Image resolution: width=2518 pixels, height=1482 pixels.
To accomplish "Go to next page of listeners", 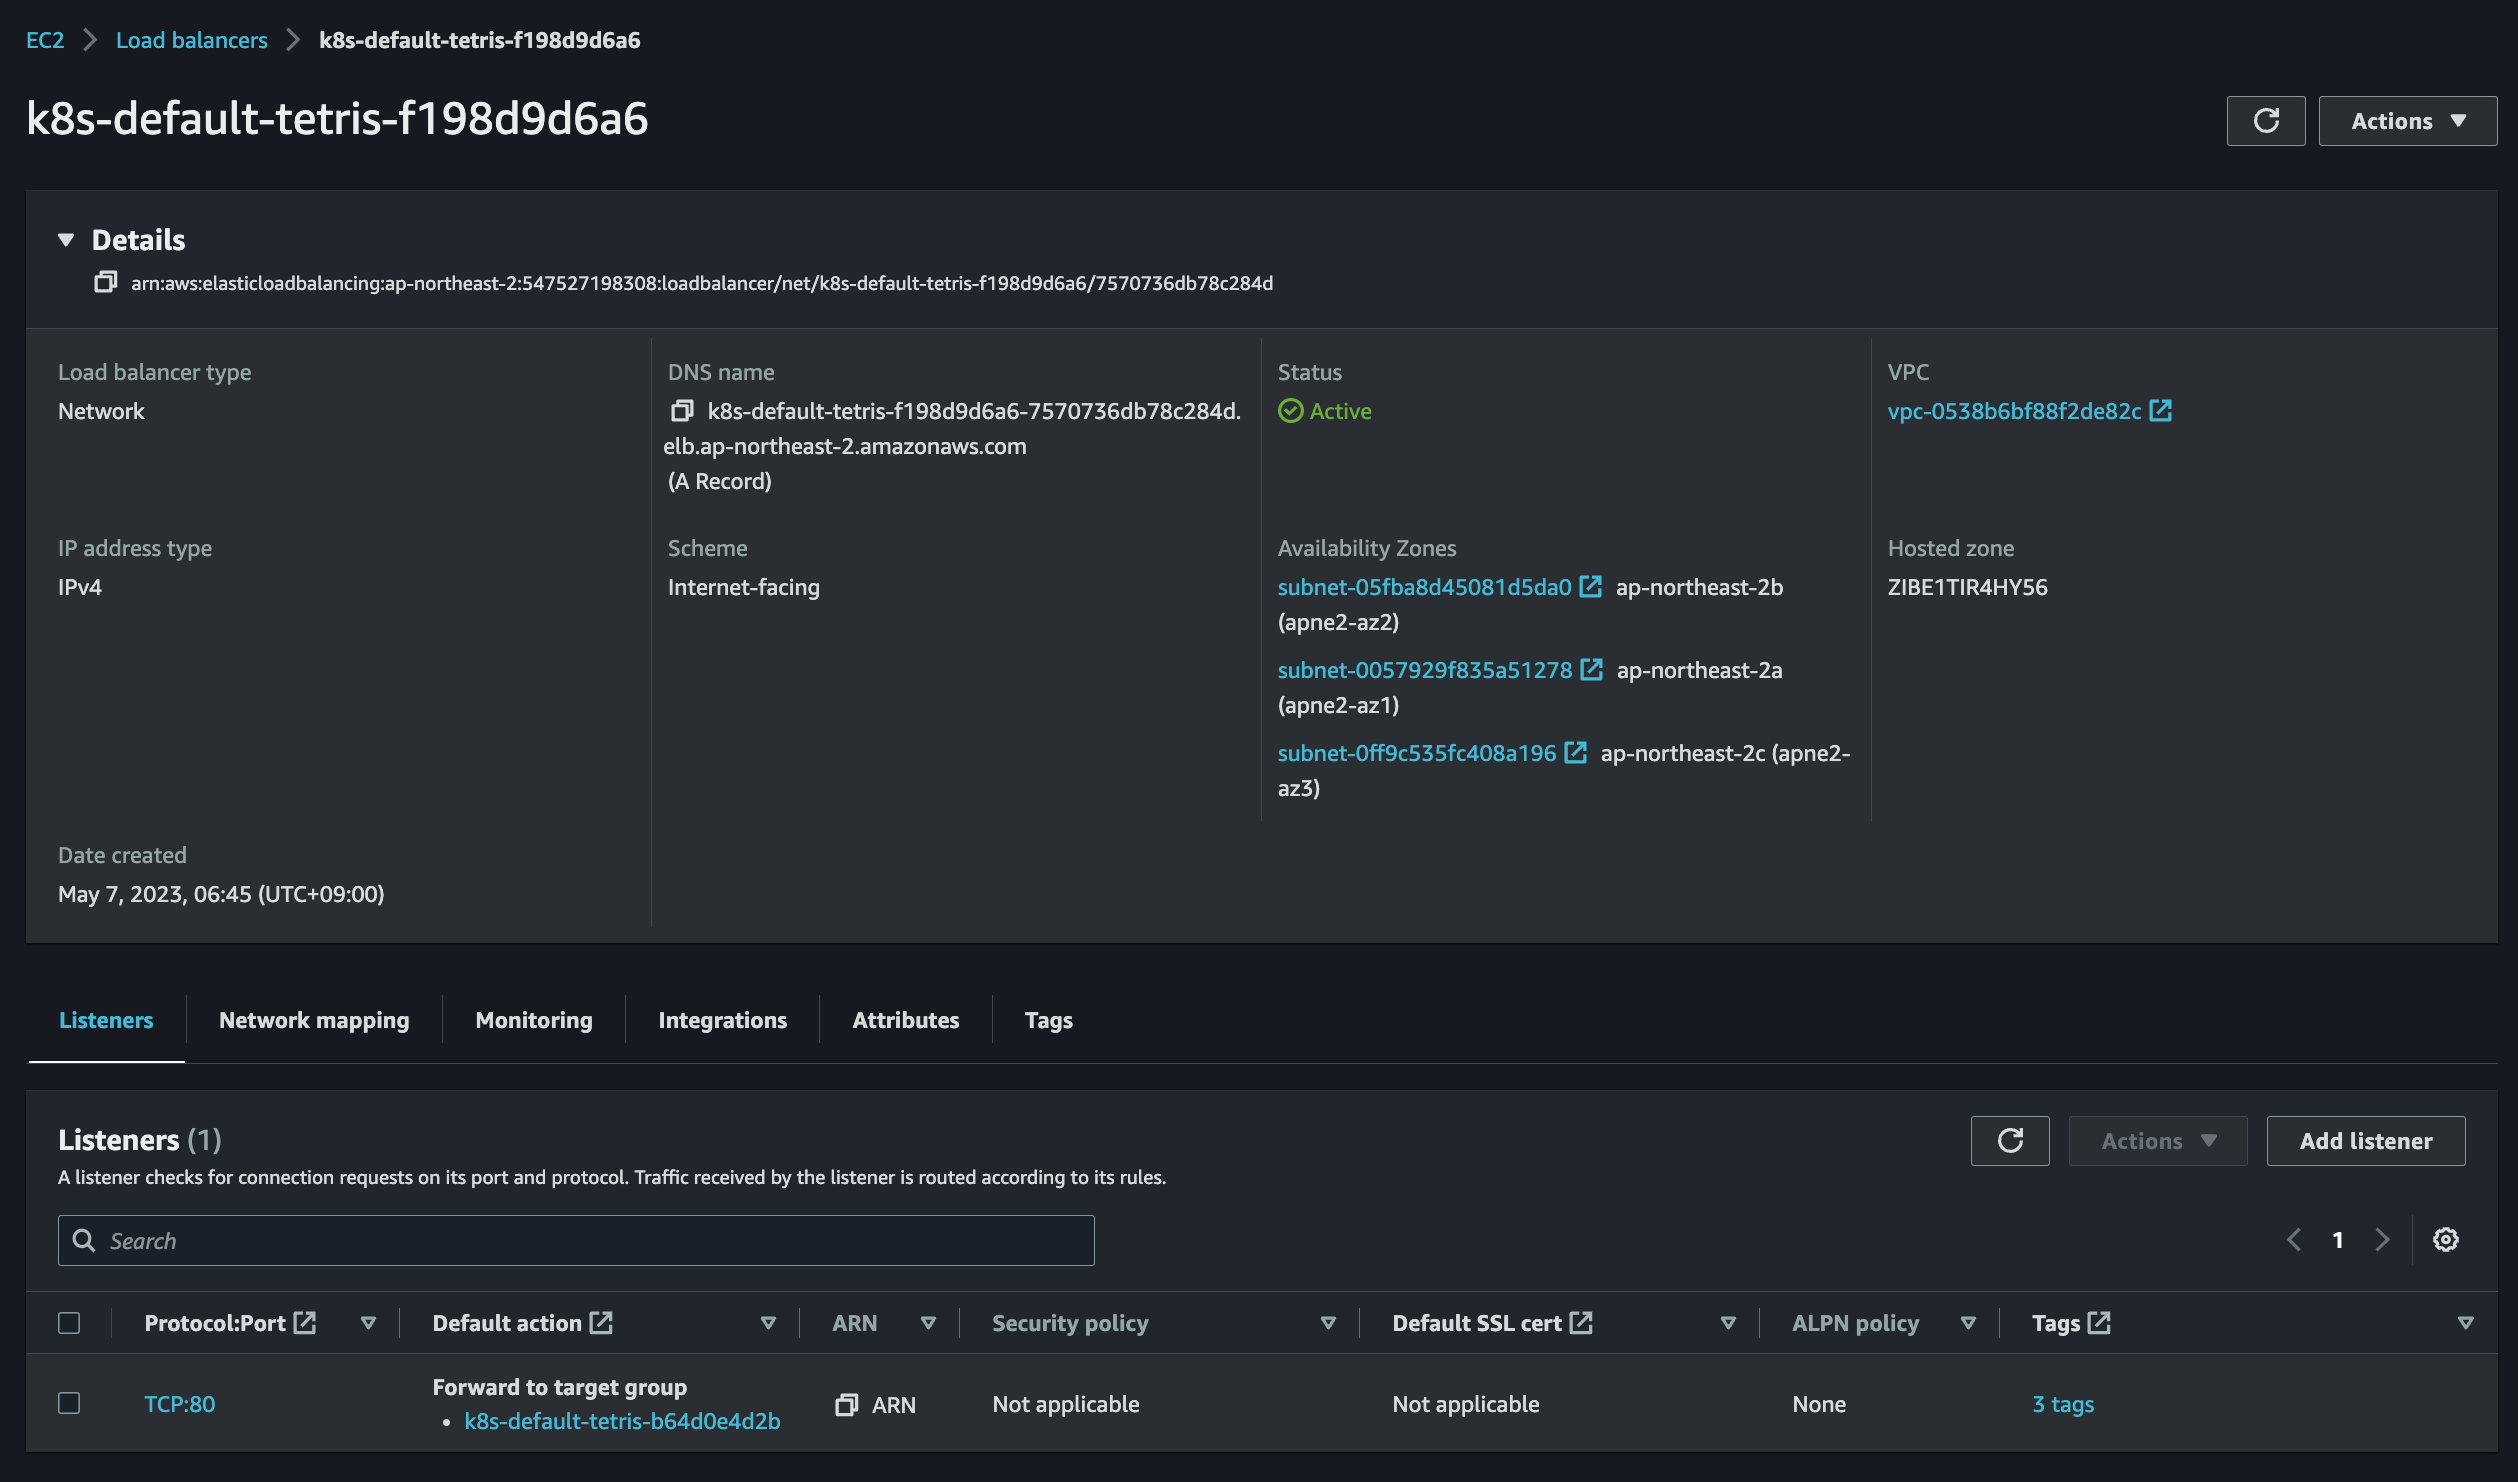I will tap(2382, 1240).
